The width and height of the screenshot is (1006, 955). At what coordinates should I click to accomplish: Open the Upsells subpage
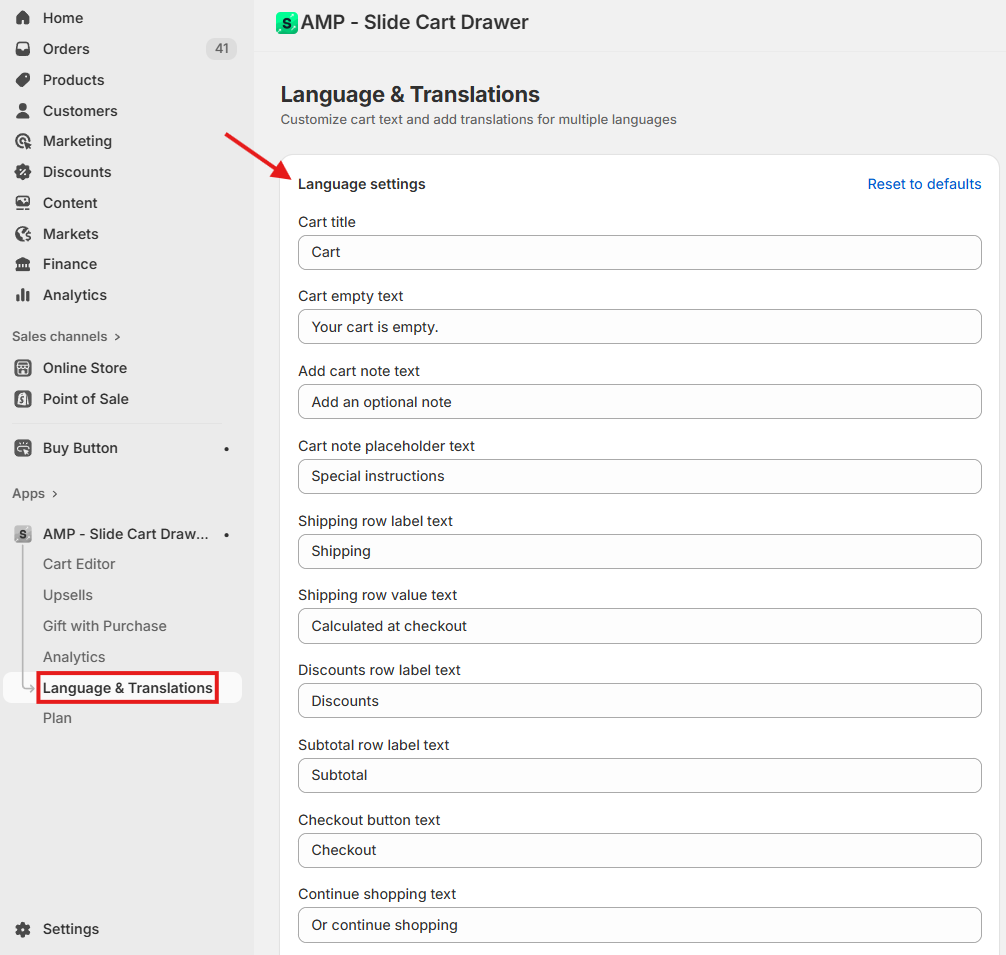68,595
